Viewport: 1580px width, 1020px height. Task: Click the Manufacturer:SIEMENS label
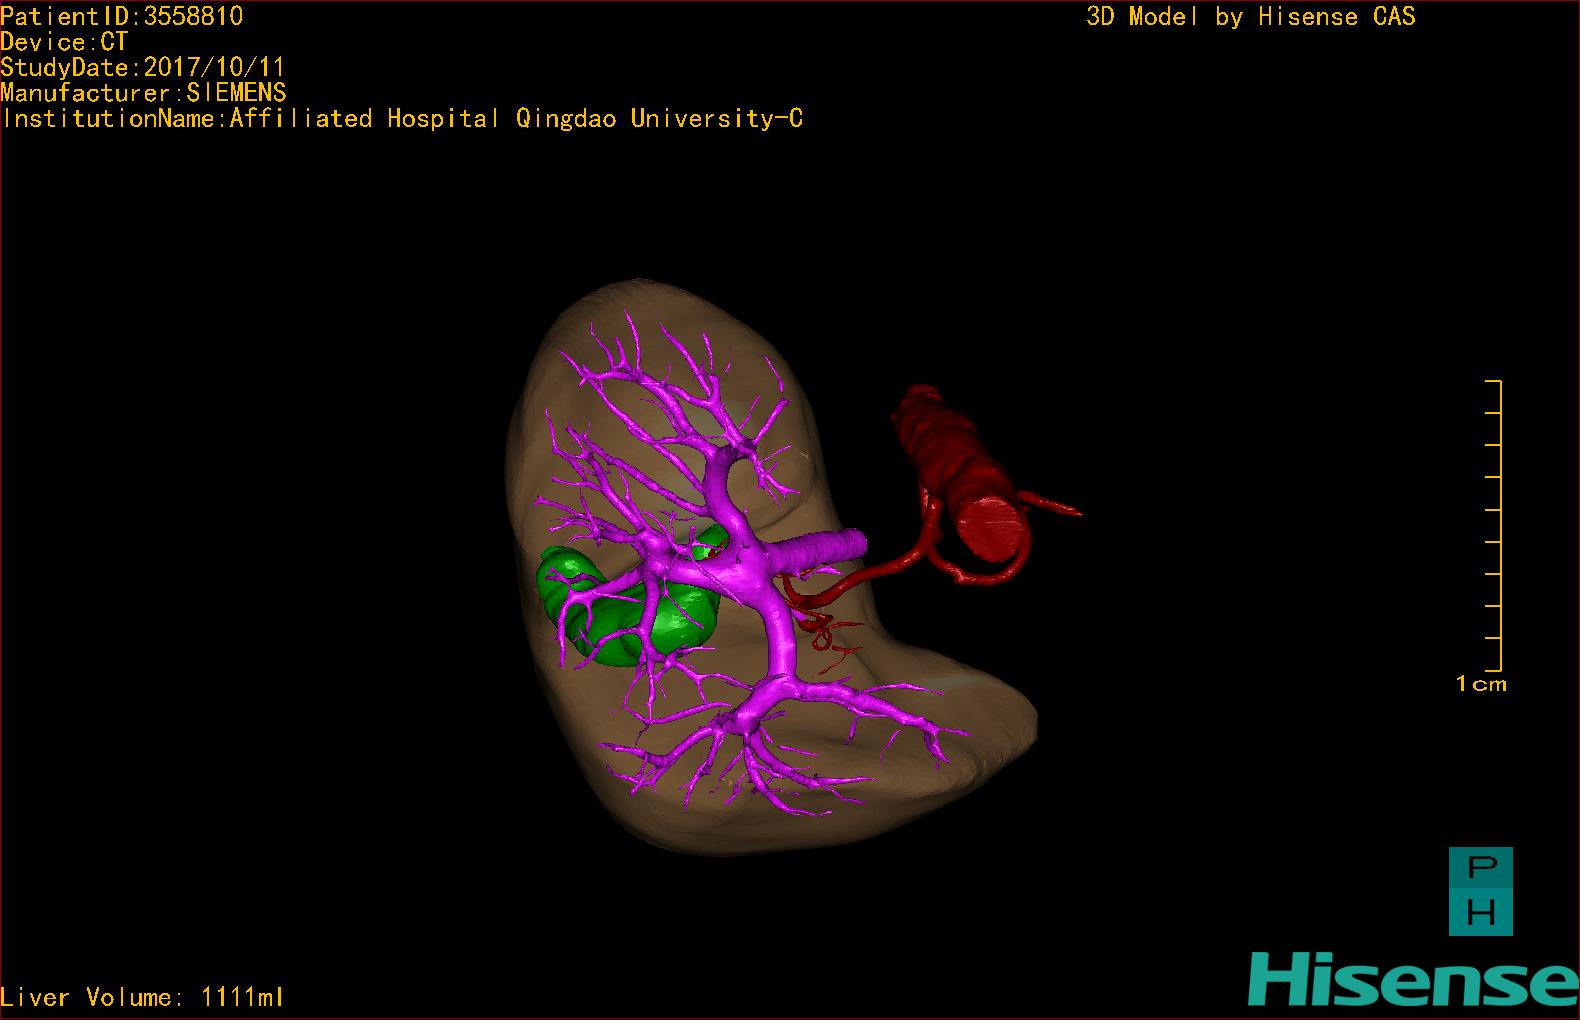pyautogui.click(x=144, y=93)
